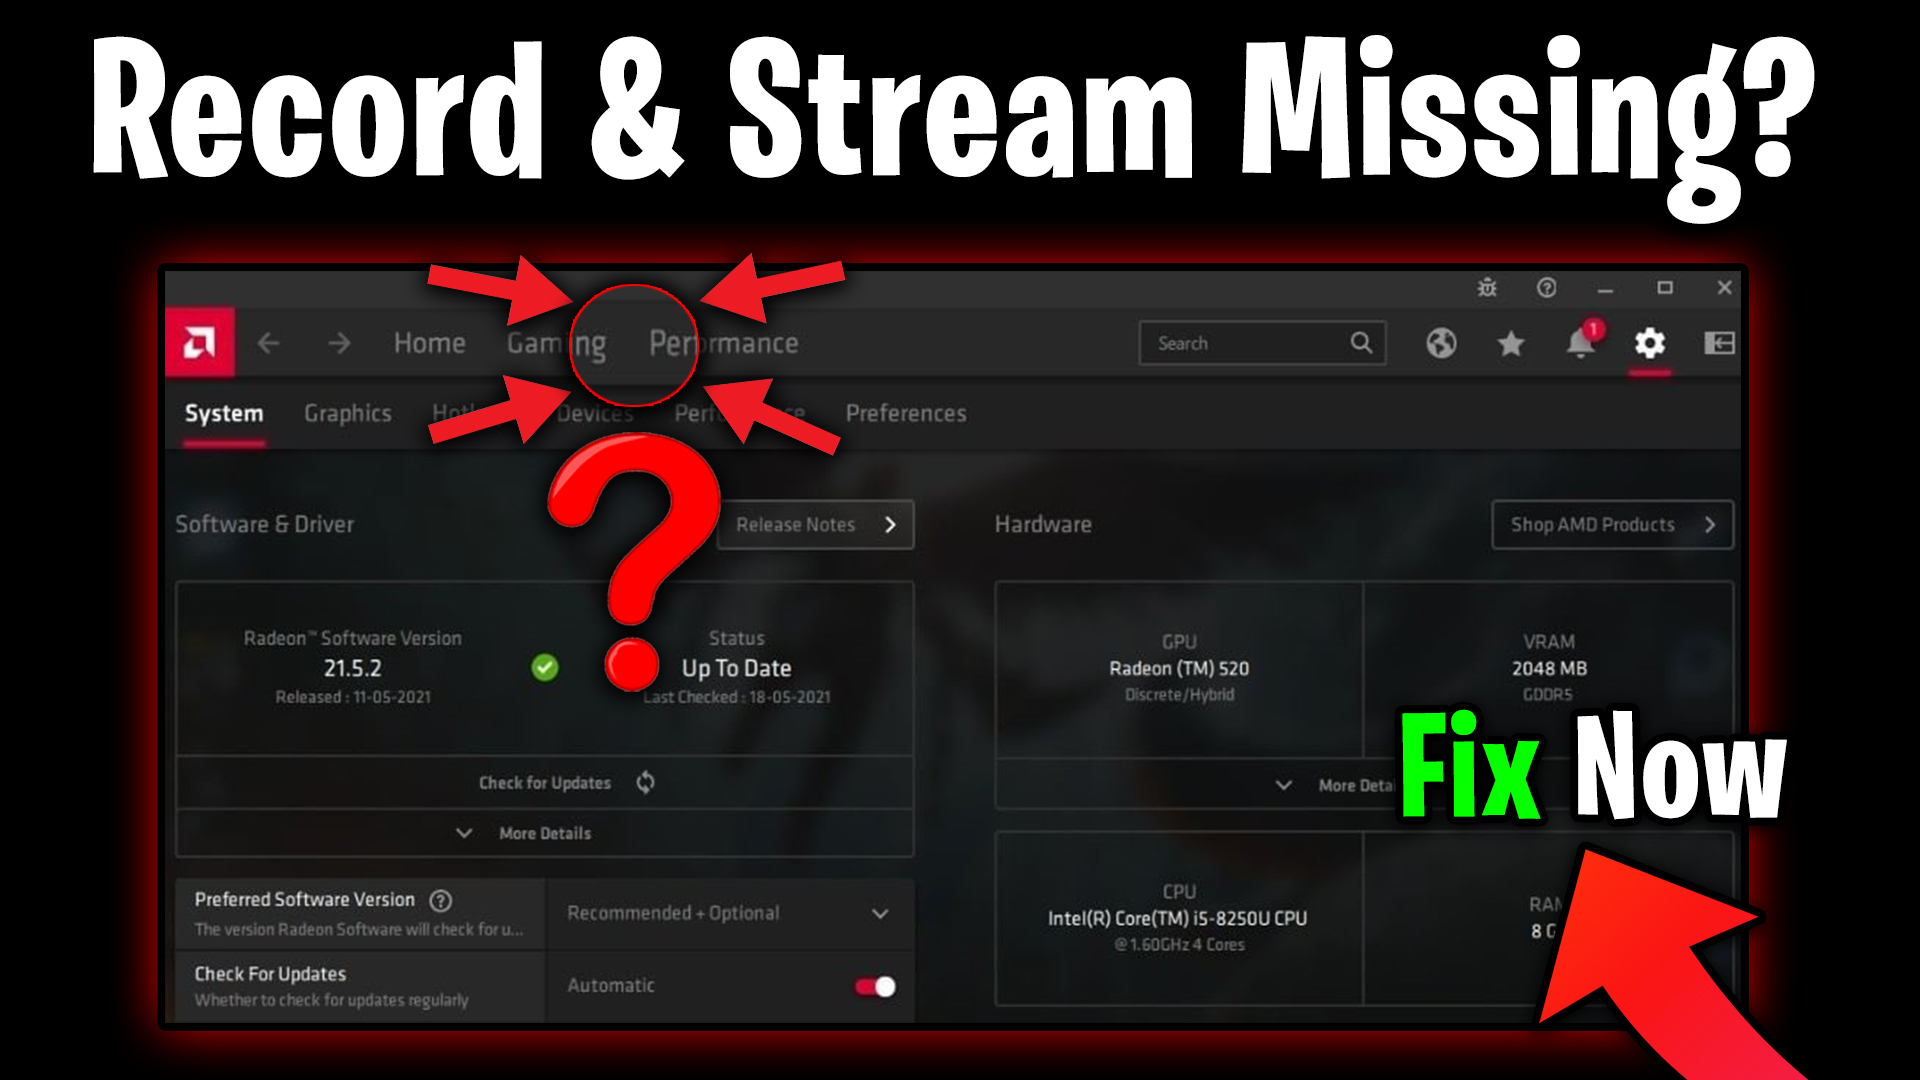The width and height of the screenshot is (1920, 1080).
Task: Click the settings gear icon
Action: [1648, 344]
